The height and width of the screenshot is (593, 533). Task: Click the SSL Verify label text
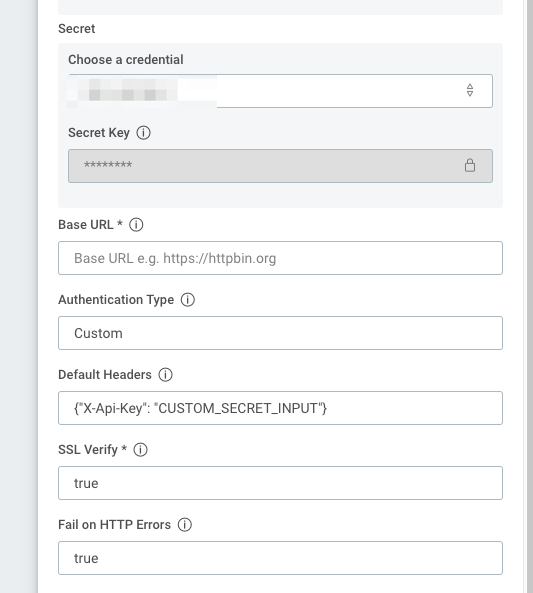92,450
